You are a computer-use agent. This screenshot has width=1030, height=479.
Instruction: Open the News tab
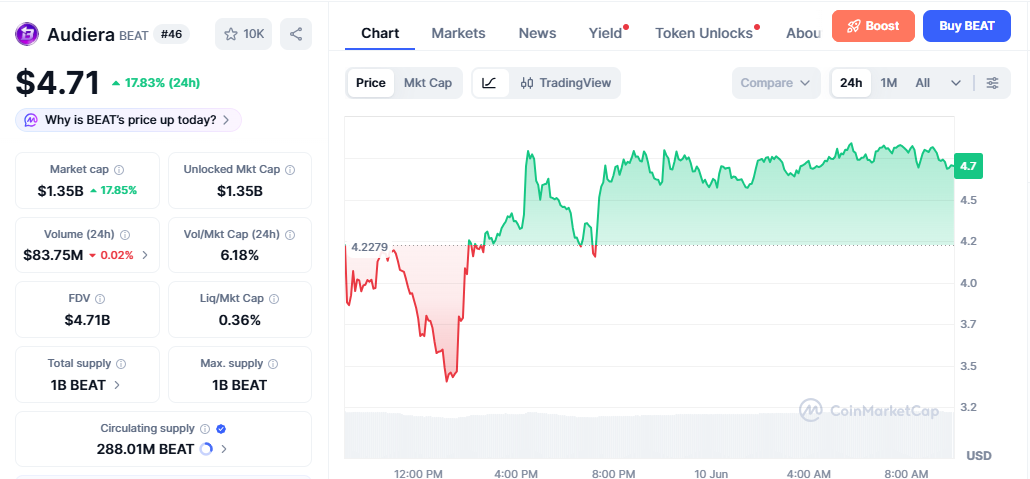click(537, 33)
